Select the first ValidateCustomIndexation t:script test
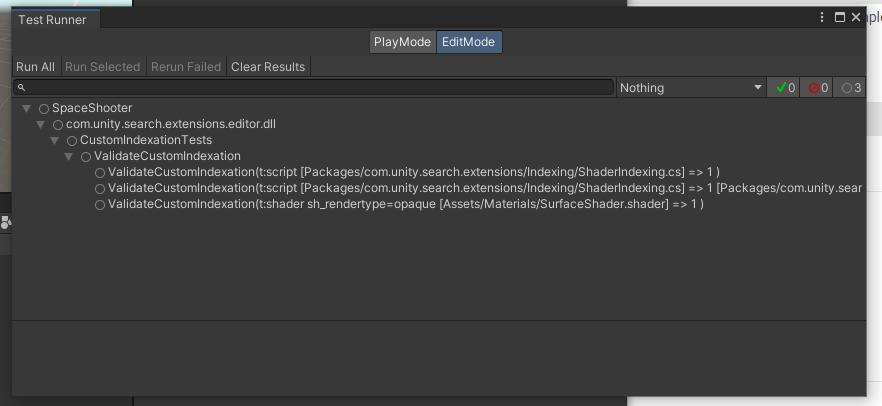Screen dimensions: 882x406 [413, 172]
